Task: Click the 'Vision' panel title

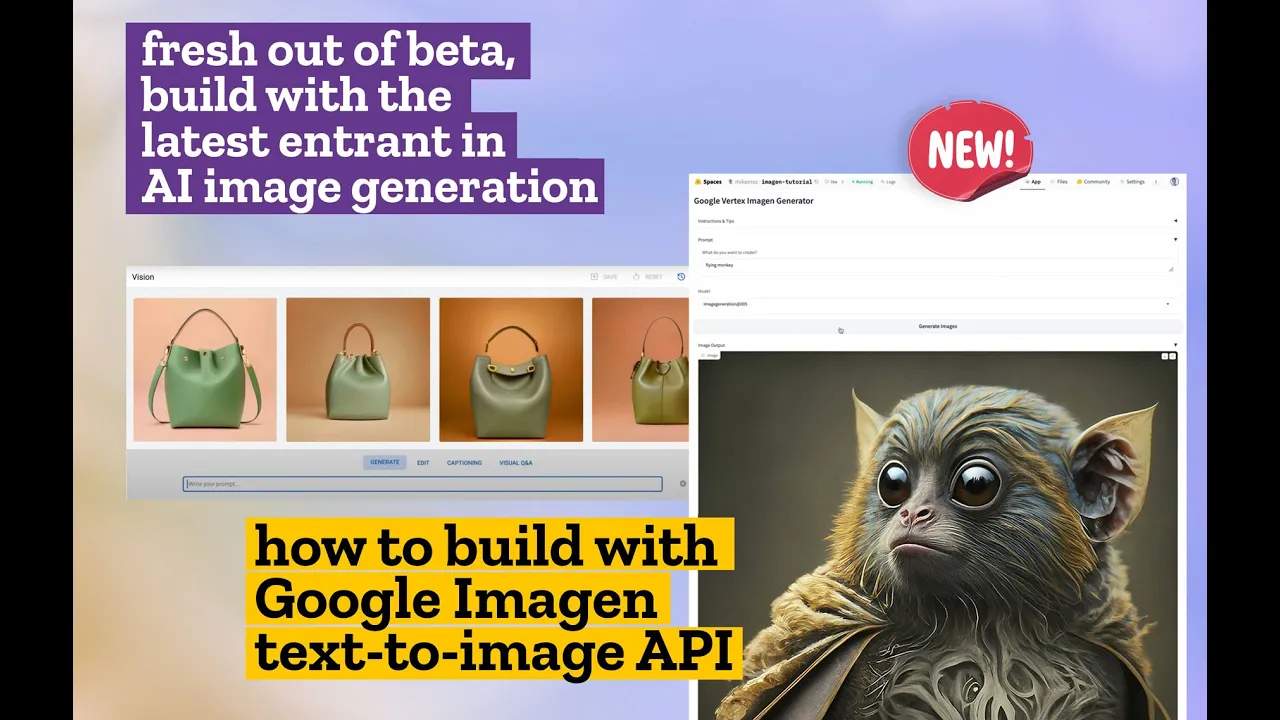Action: (x=143, y=277)
